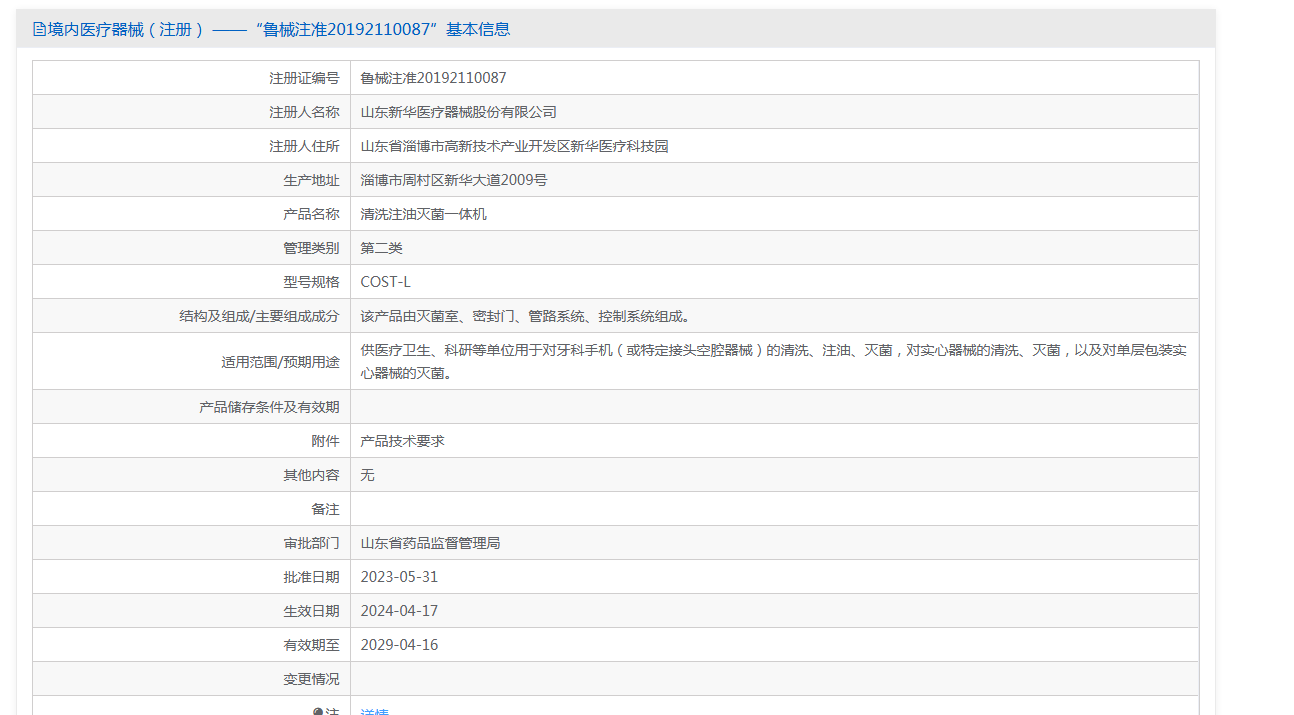Click the 产品名称 label cell
The image size is (1294, 715).
pos(191,214)
